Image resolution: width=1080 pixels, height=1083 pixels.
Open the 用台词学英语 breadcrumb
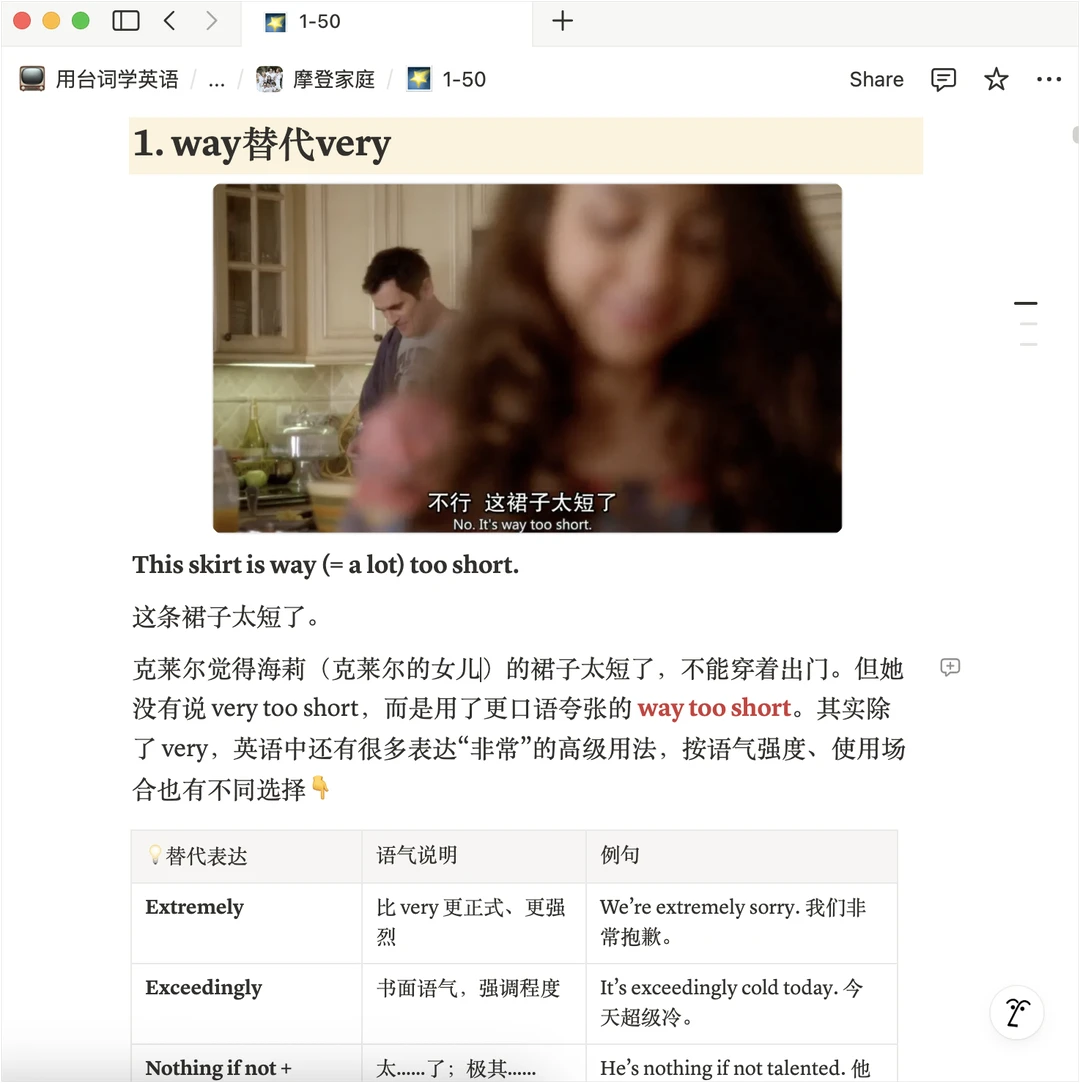99,79
